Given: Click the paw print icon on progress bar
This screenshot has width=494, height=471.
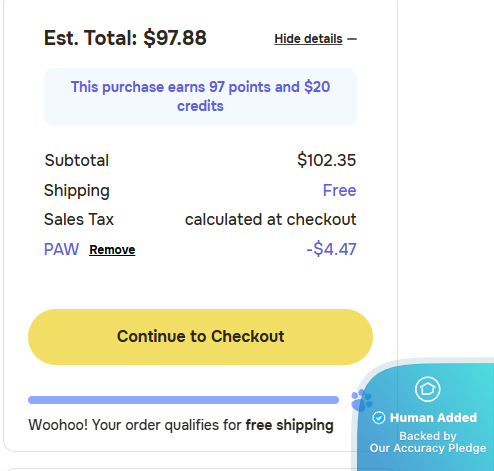Looking at the screenshot, I should click(361, 400).
